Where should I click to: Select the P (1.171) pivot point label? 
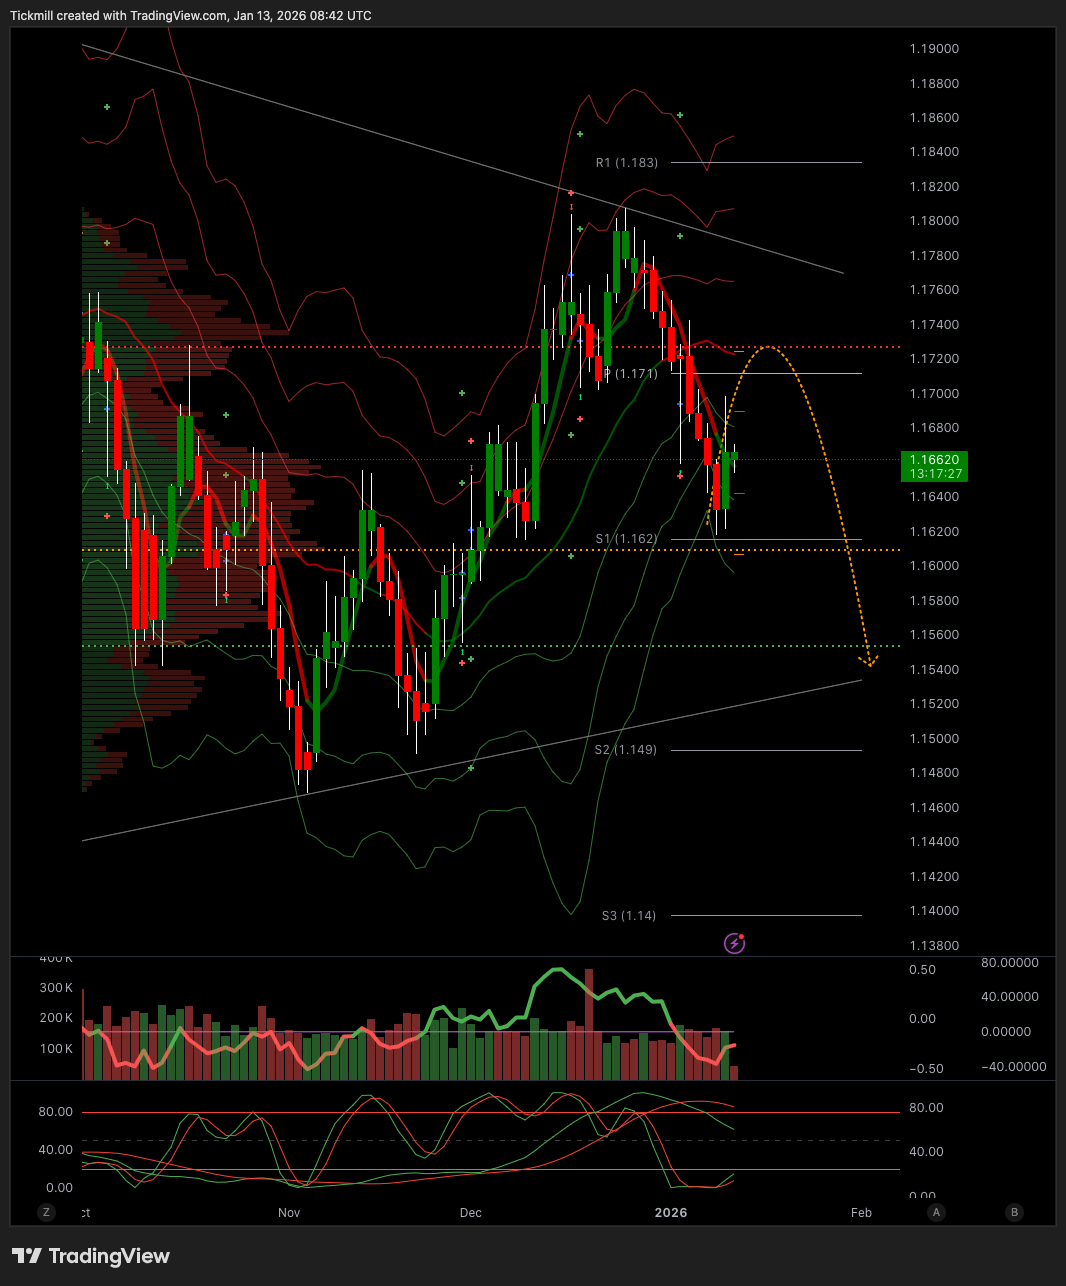tap(630, 373)
